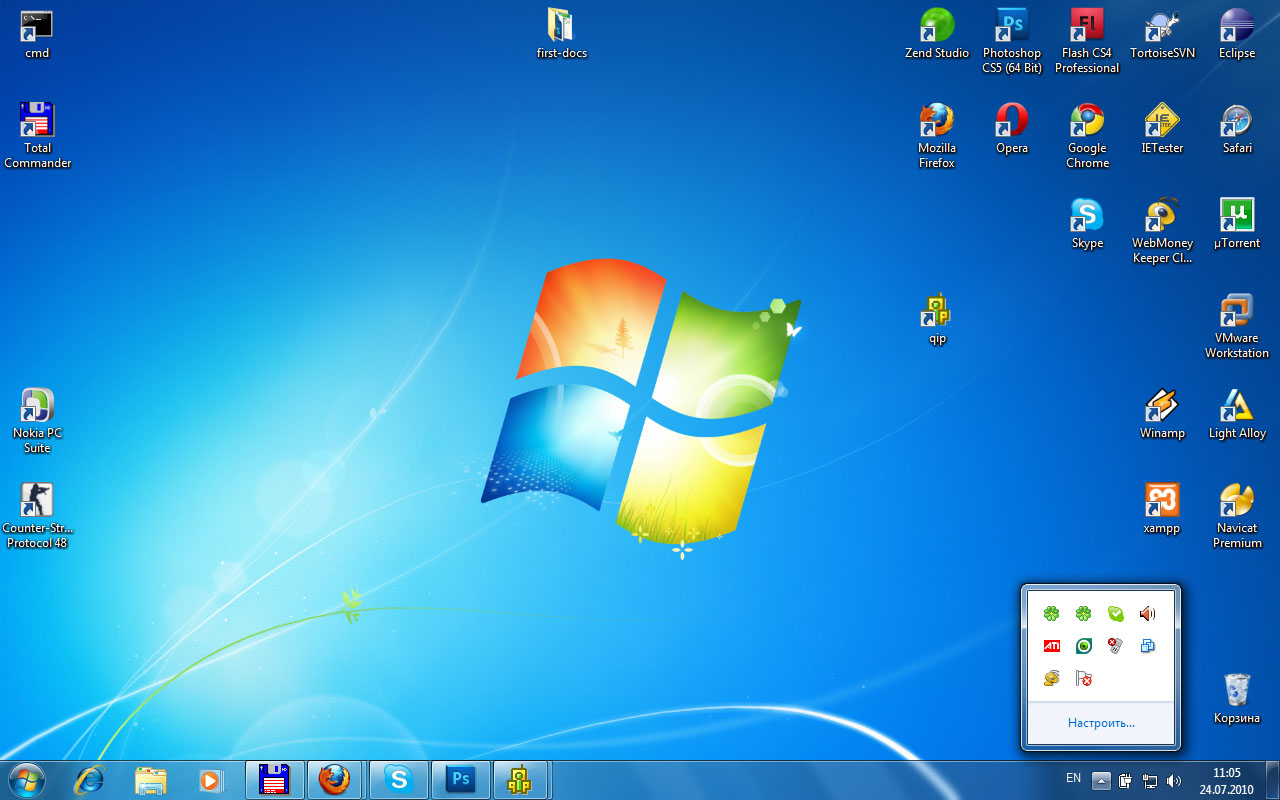Open the cmd desktop shortcut
The image size is (1280, 800).
(37, 35)
